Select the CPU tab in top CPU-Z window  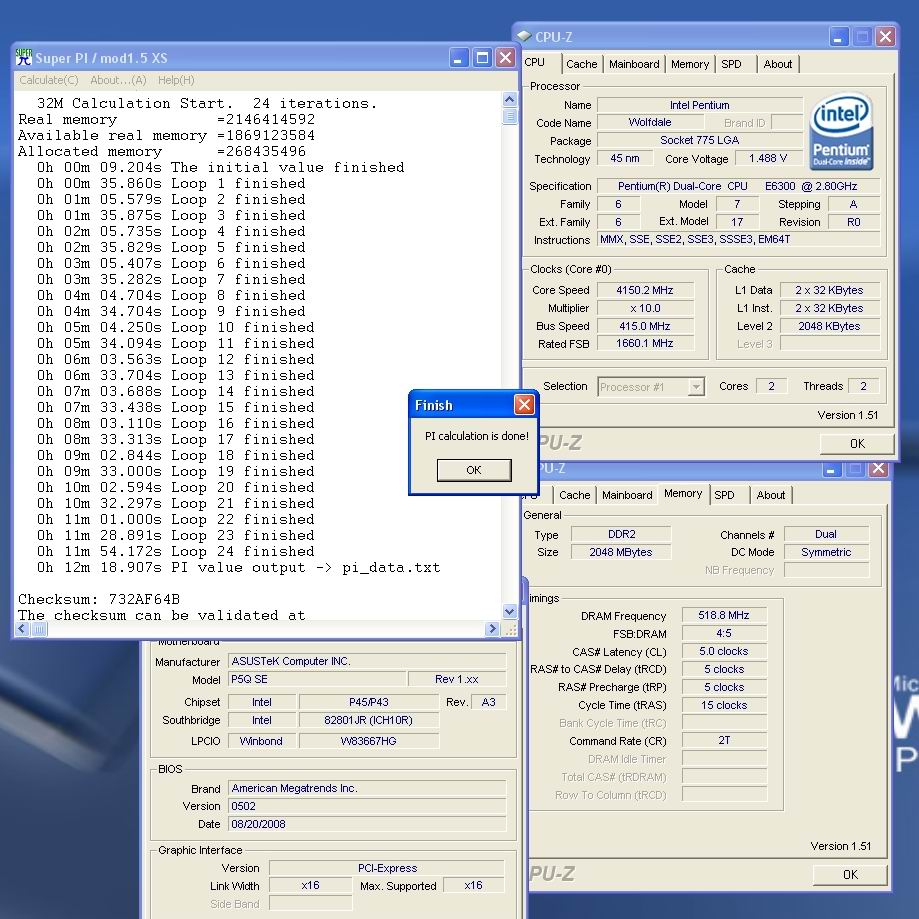[537, 62]
